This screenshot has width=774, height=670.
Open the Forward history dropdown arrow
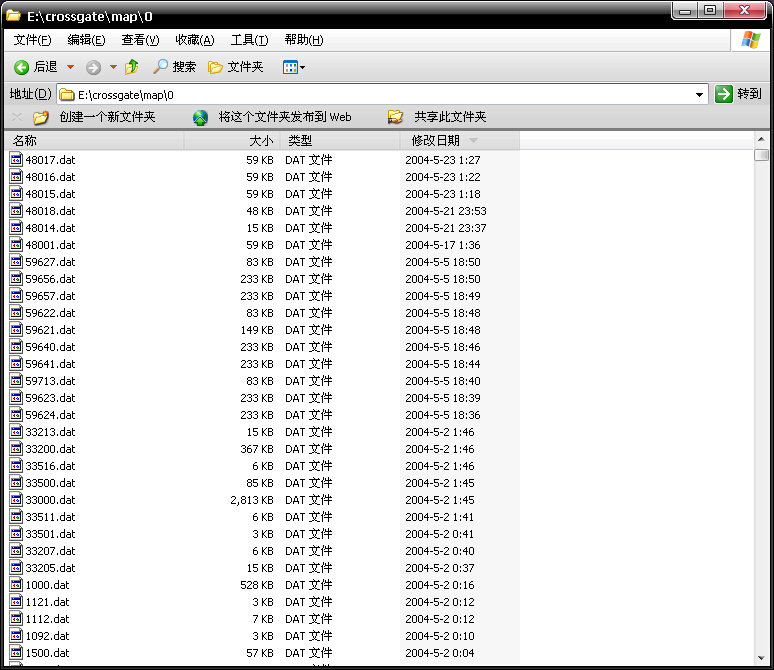pyautogui.click(x=113, y=67)
